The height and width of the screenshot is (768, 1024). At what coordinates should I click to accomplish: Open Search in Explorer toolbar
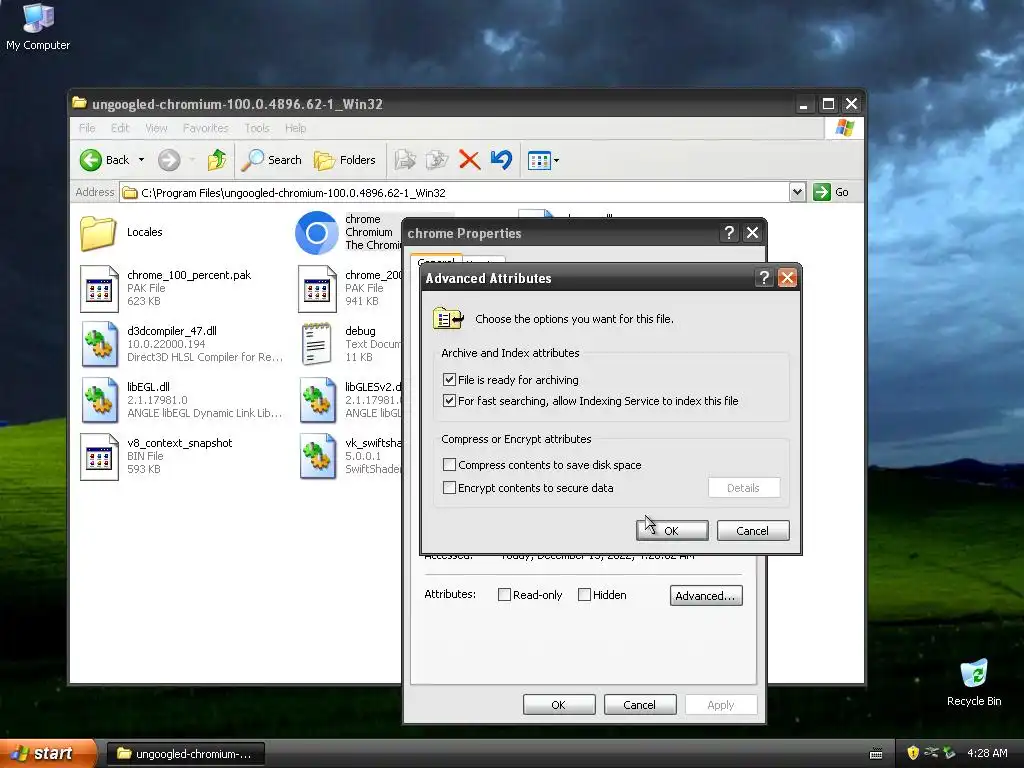(x=272, y=160)
